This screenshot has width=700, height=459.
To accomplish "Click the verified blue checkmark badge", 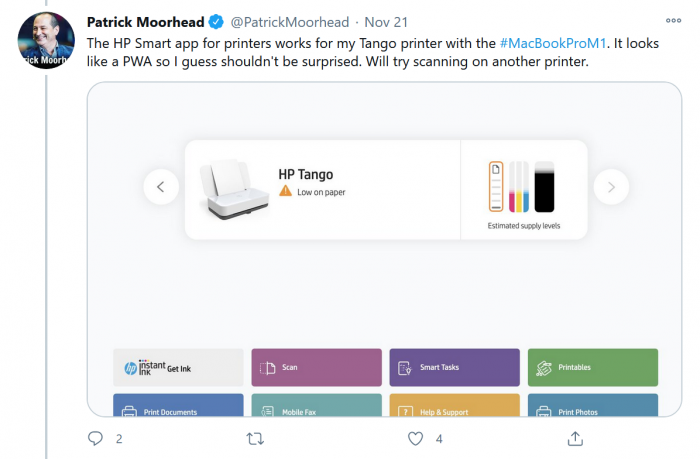I will tap(215, 21).
